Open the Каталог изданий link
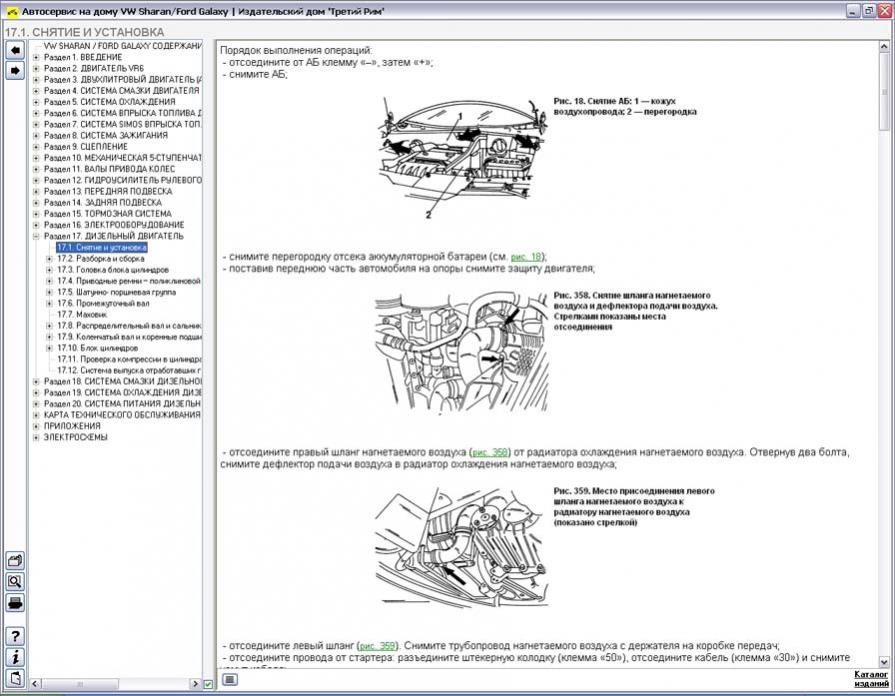The width and height of the screenshot is (895, 696). tap(871, 679)
